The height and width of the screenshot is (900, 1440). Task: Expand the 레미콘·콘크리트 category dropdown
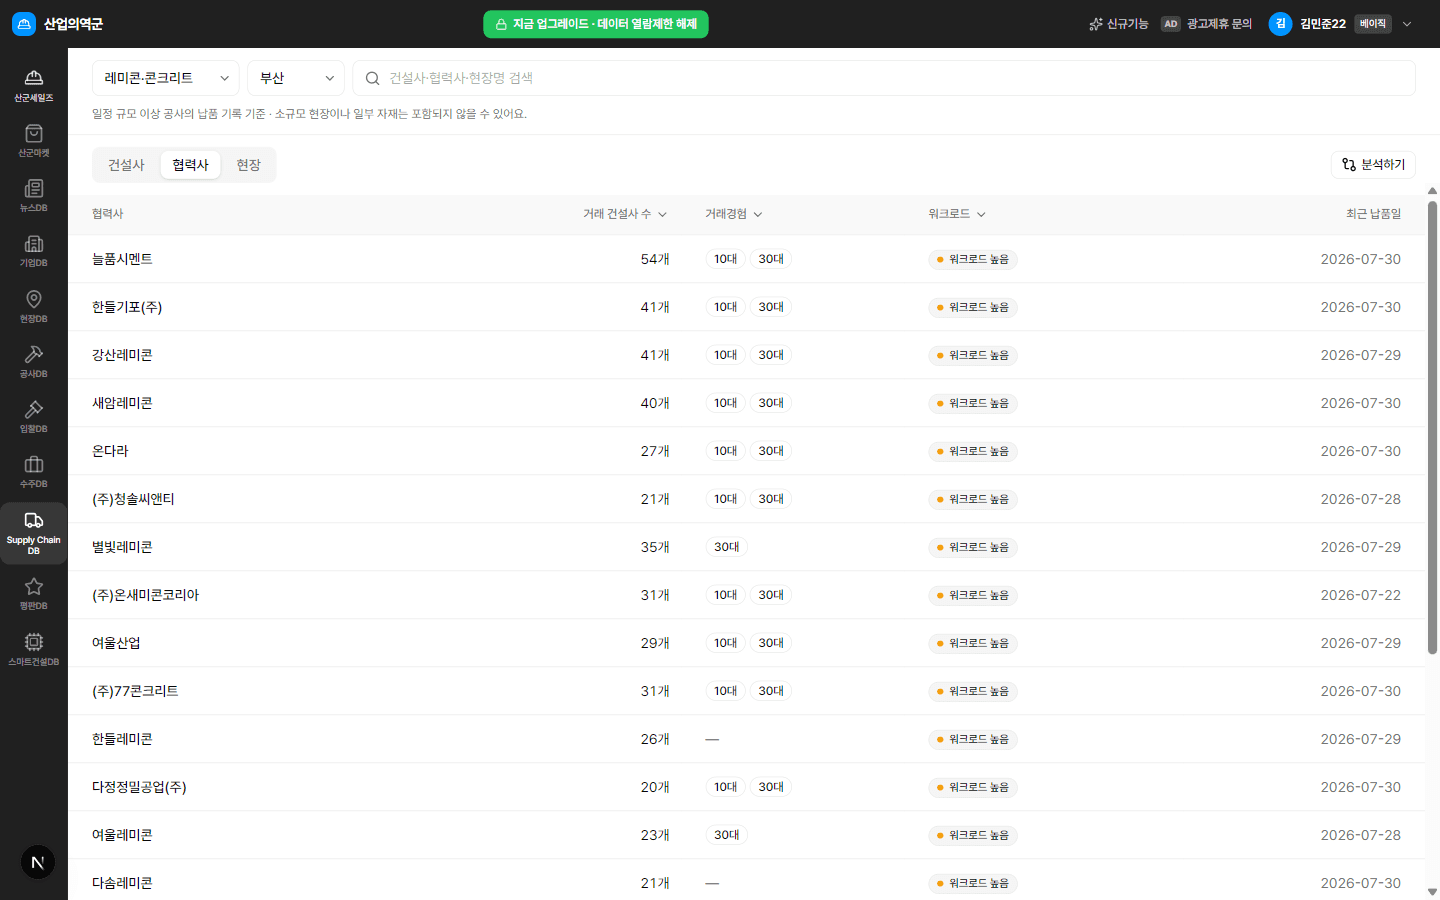point(166,78)
